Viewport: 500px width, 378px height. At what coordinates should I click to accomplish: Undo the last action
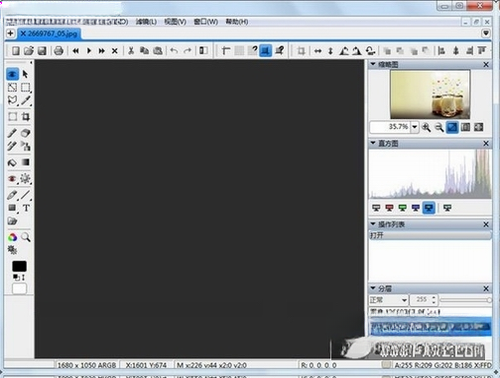(174, 51)
